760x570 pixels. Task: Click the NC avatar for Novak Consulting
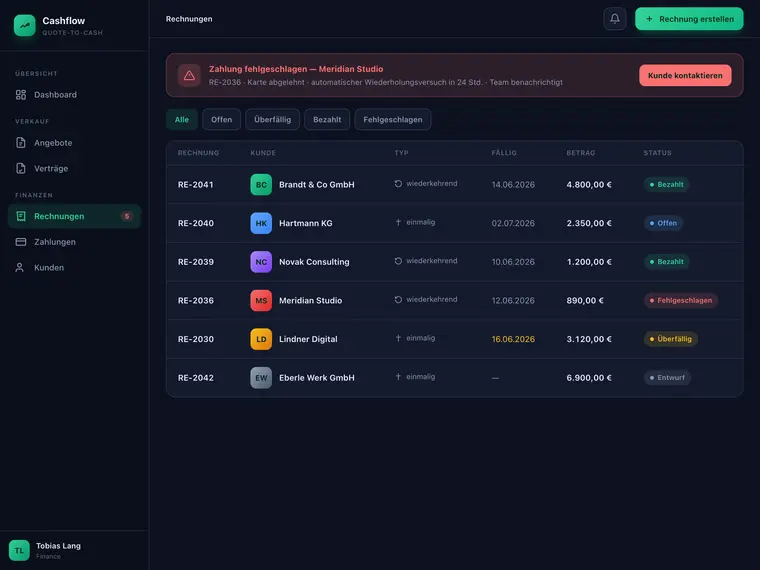[x=261, y=262]
